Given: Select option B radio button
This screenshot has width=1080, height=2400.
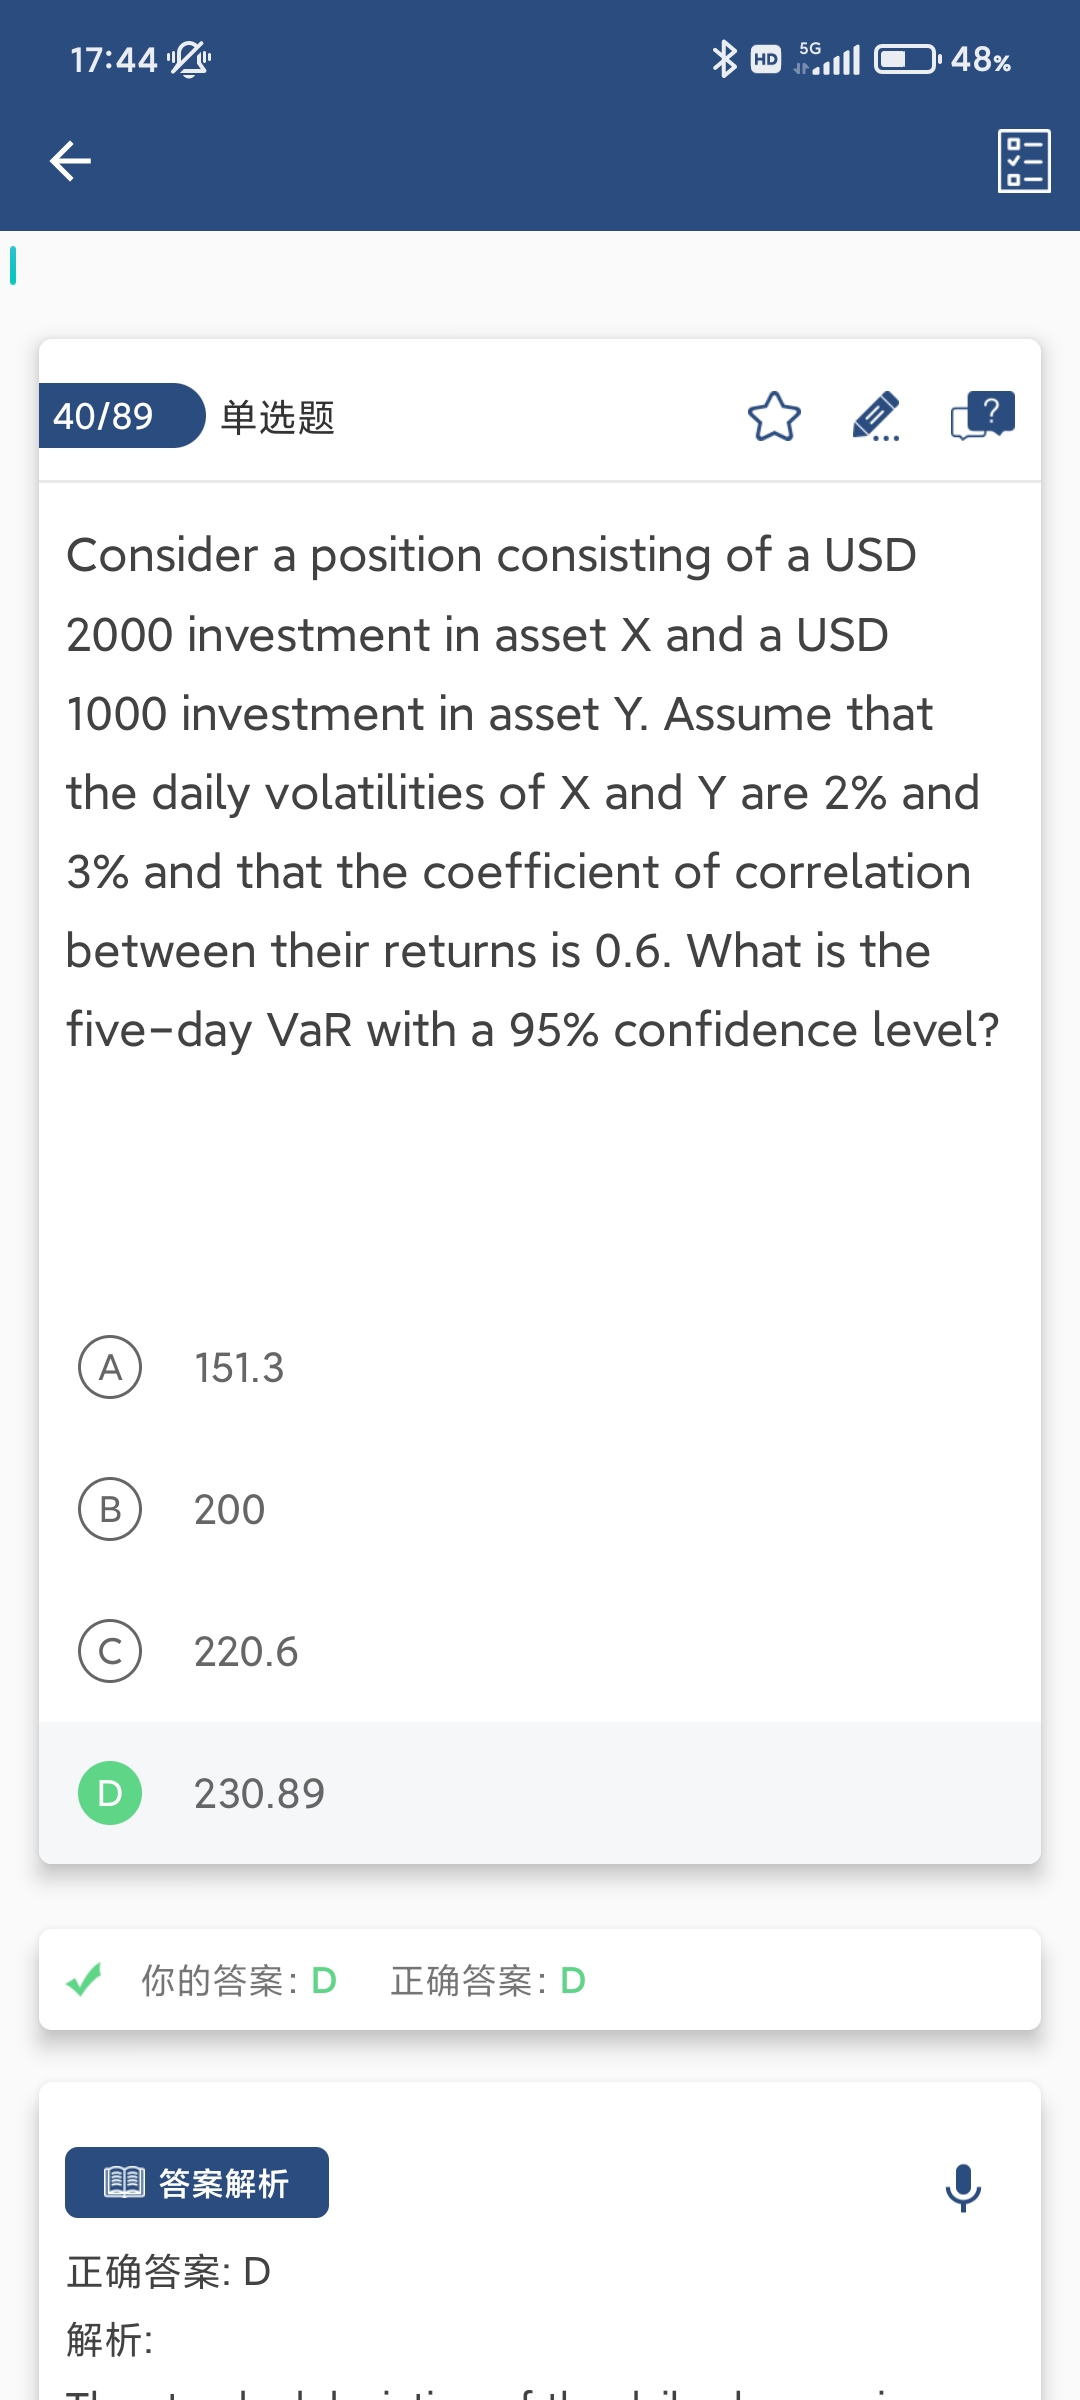Looking at the screenshot, I should (x=110, y=1509).
